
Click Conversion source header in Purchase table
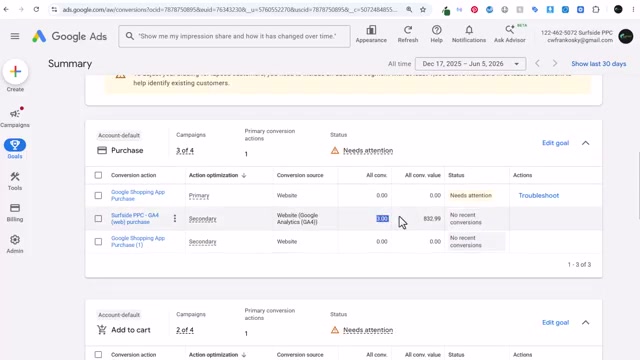point(300,175)
